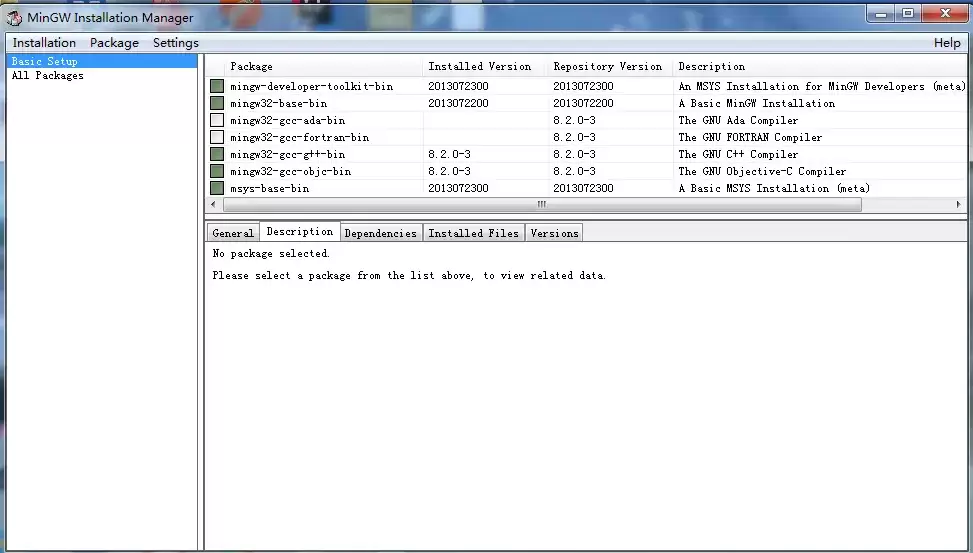Click 'A Basic MSYS Installation (meta)' description
The image size is (973, 553).
774,188
